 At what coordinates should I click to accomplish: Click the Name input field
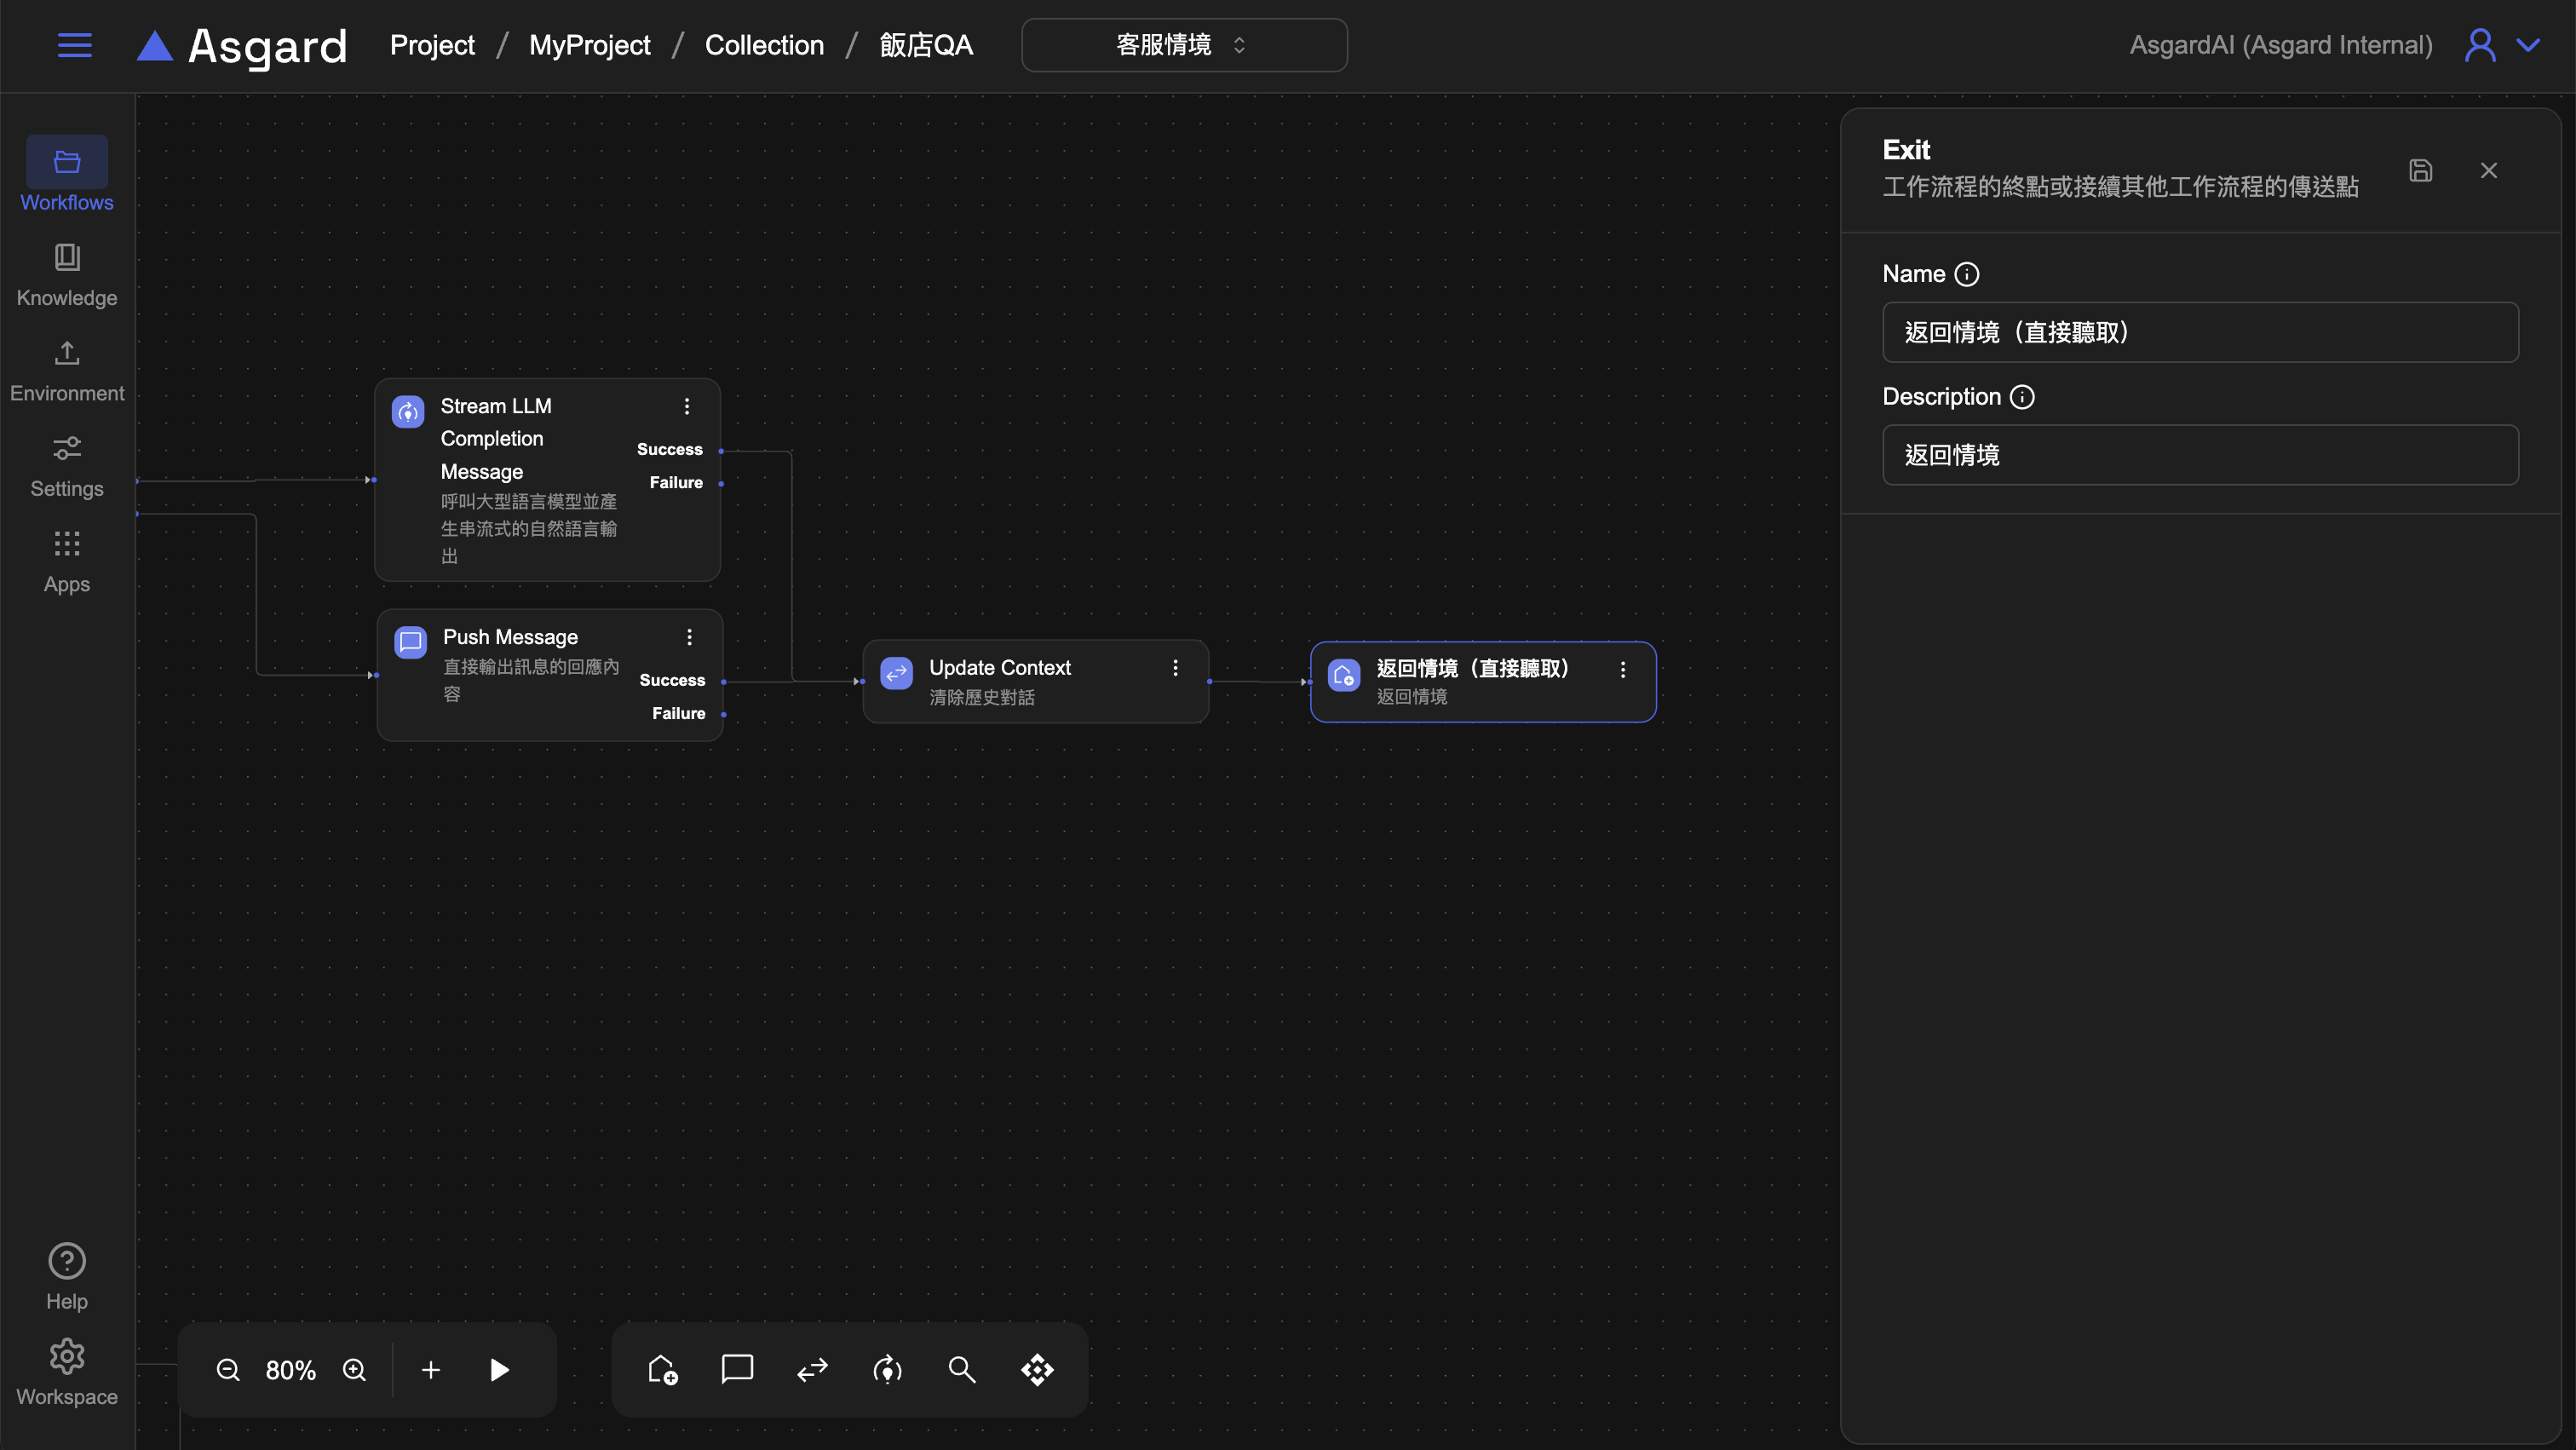[x=2200, y=332]
